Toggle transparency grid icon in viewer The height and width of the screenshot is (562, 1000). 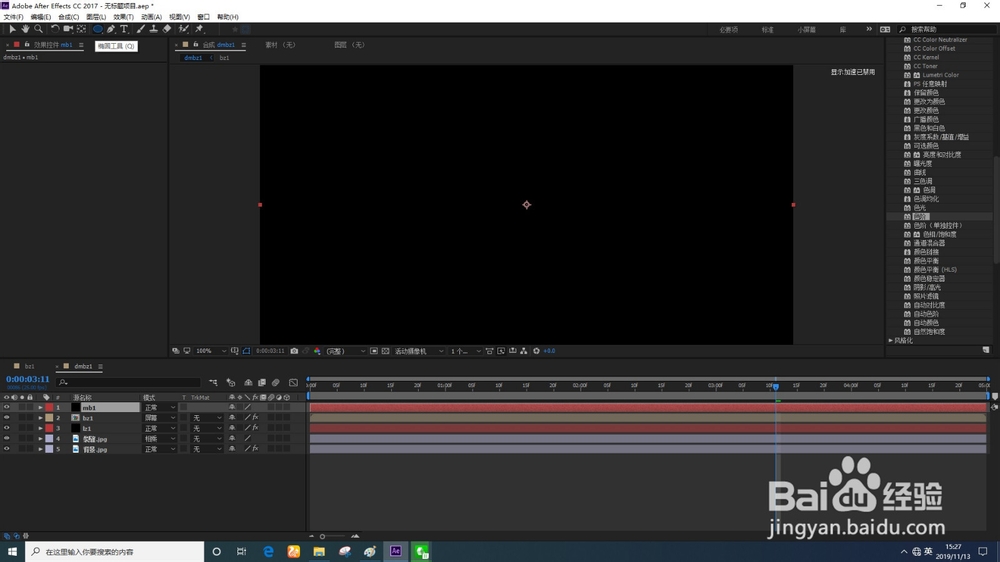[385, 351]
